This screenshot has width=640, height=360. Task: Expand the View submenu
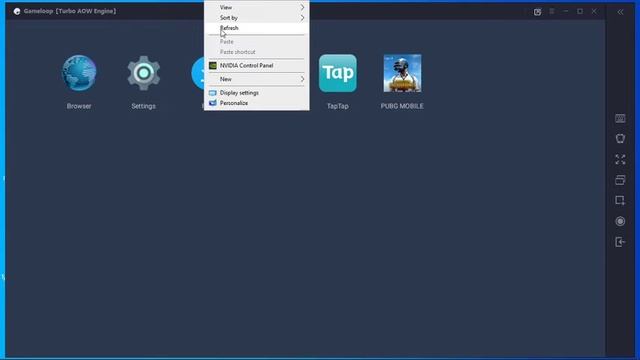(x=256, y=7)
